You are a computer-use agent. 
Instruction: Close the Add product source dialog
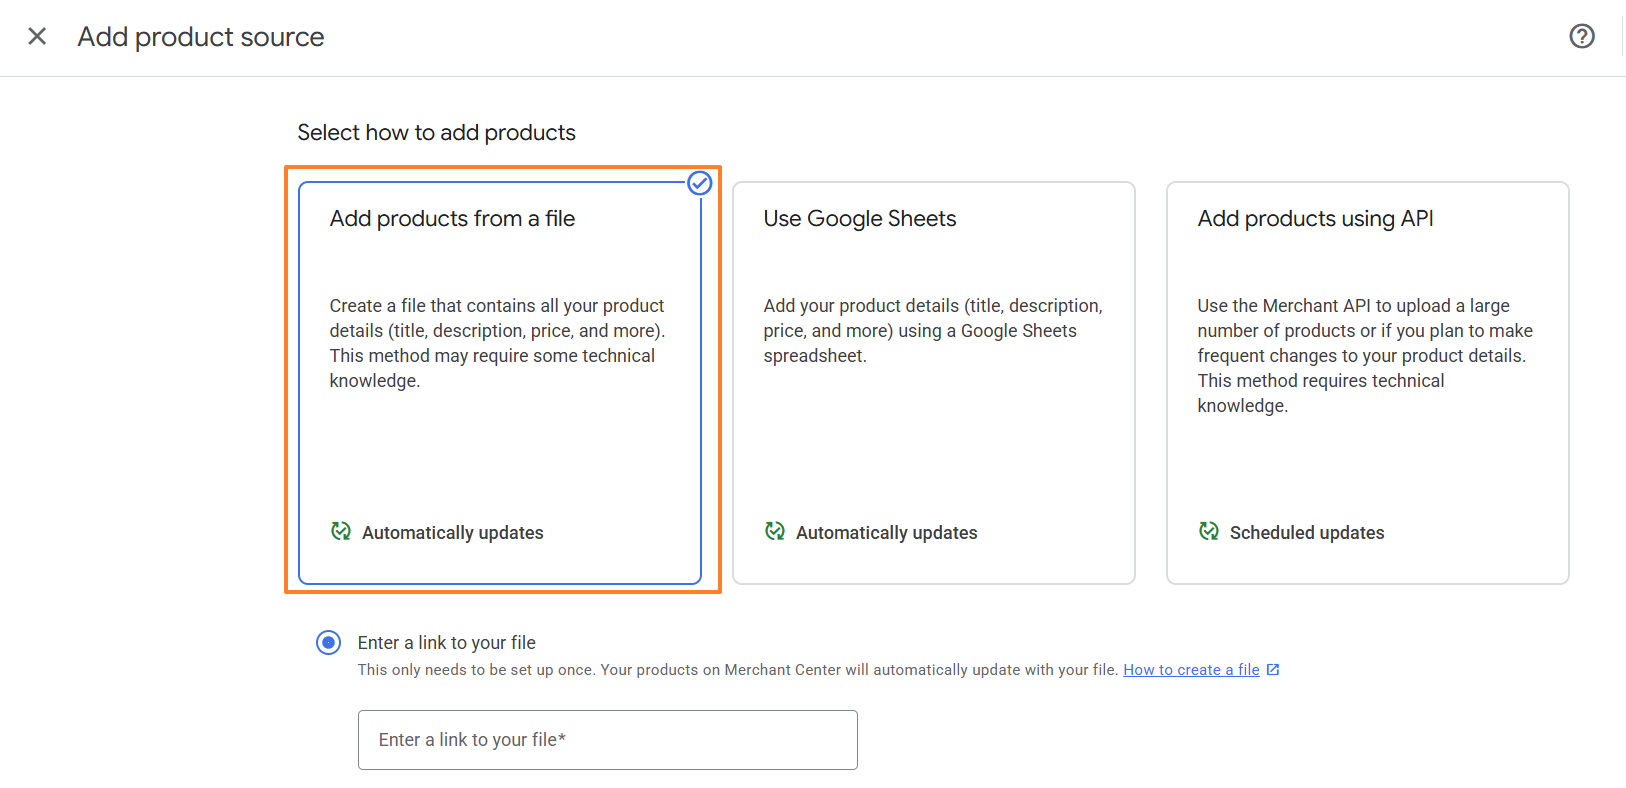coord(37,37)
